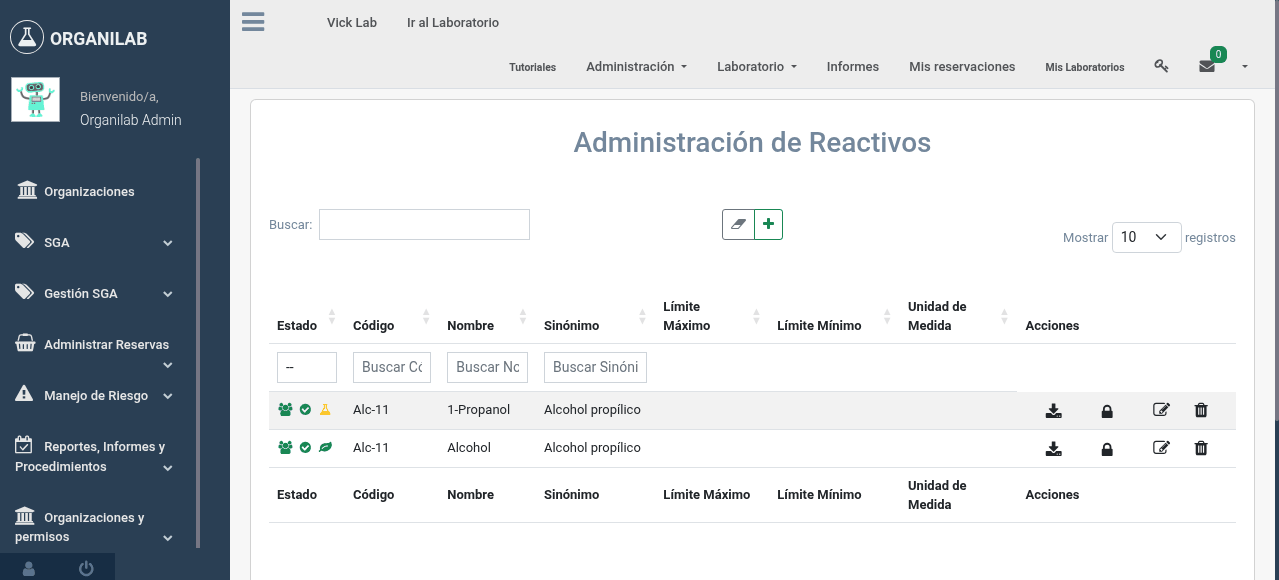The height and width of the screenshot is (580, 1279).
Task: Expand the Gestión SGA sidebar menu
Action: (95, 293)
